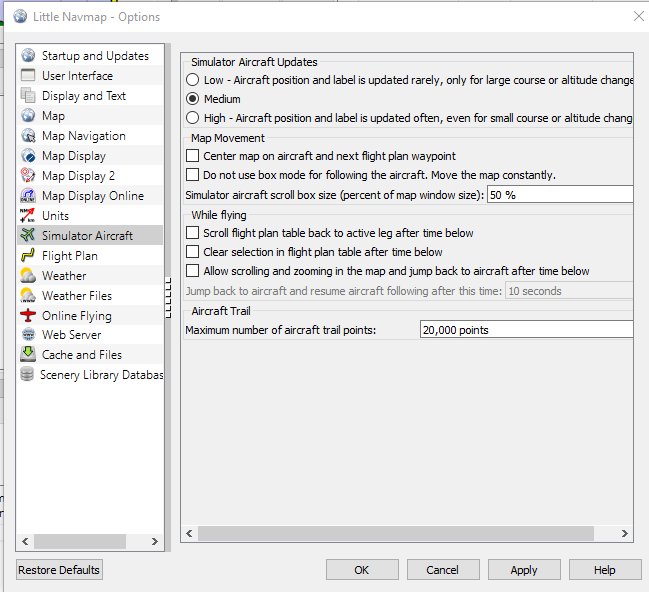Enable scroll flight plan table back to active leg
Viewport: 649px width, 592px height.
192,233
